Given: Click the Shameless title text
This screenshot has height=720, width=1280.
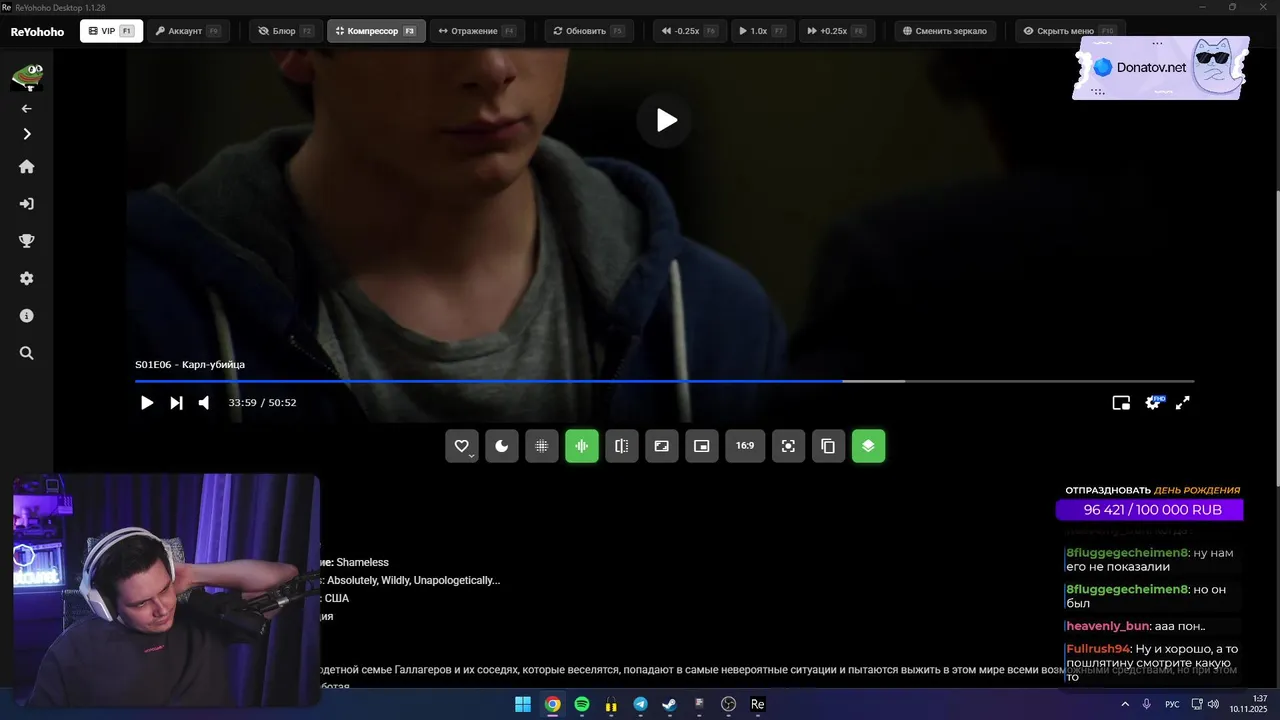Looking at the screenshot, I should pos(362,563).
